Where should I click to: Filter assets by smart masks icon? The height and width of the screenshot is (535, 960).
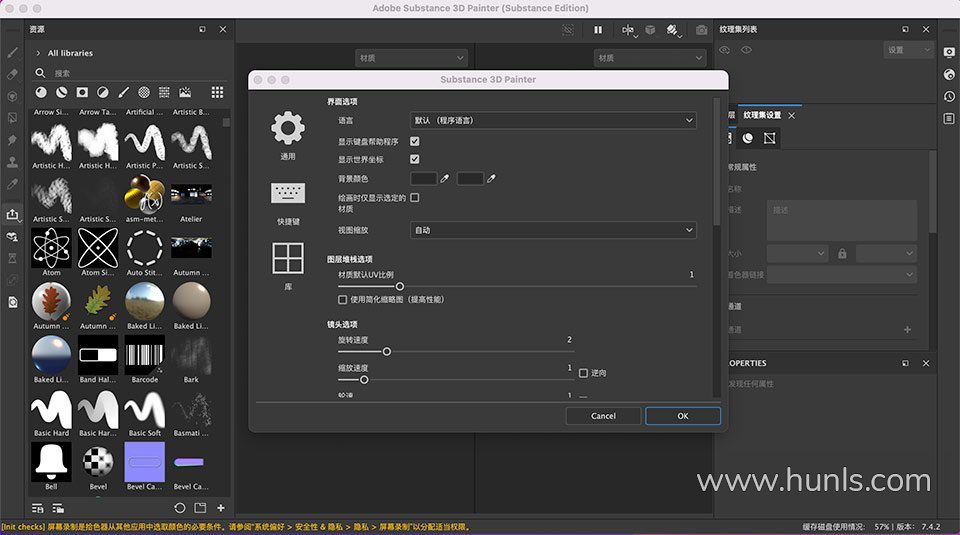coord(82,92)
